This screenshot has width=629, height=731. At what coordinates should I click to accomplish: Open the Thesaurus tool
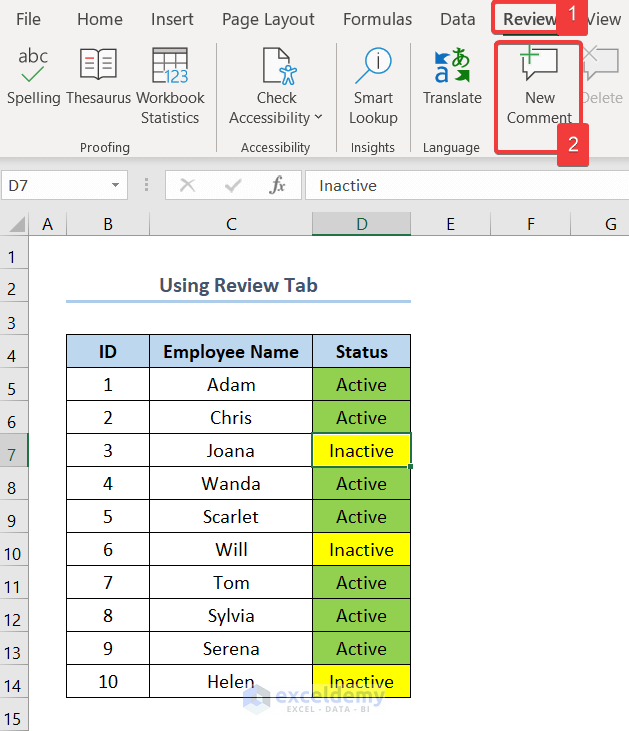pos(98,77)
